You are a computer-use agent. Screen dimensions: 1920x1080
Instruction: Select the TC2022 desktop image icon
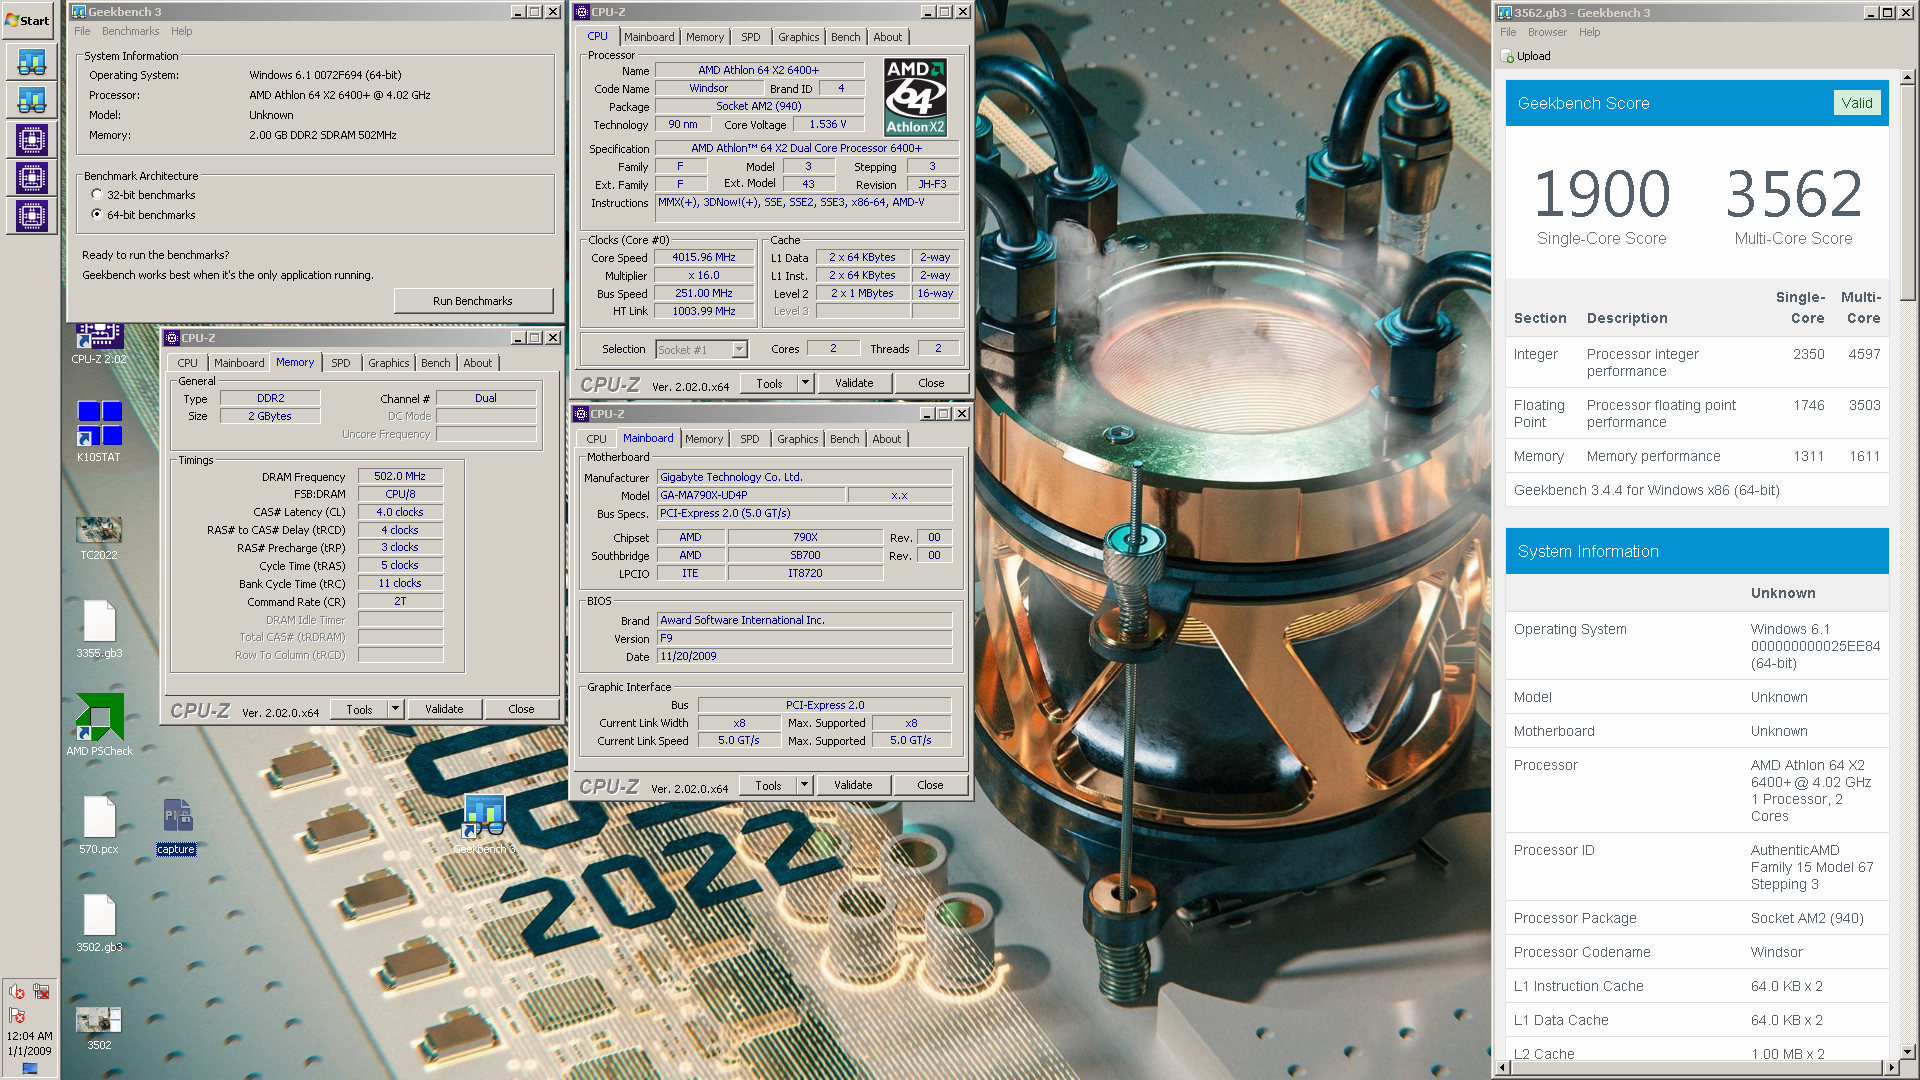[x=99, y=538]
